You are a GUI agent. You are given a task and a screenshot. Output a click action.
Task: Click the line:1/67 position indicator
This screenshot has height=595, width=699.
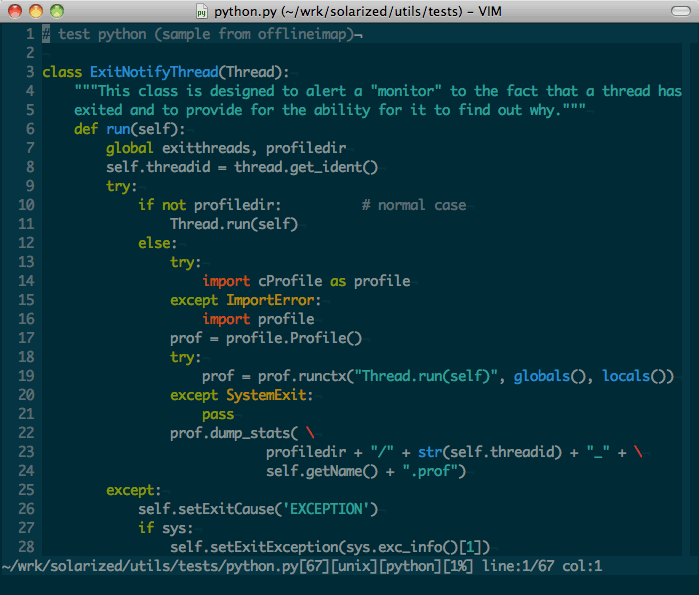click(x=538, y=566)
